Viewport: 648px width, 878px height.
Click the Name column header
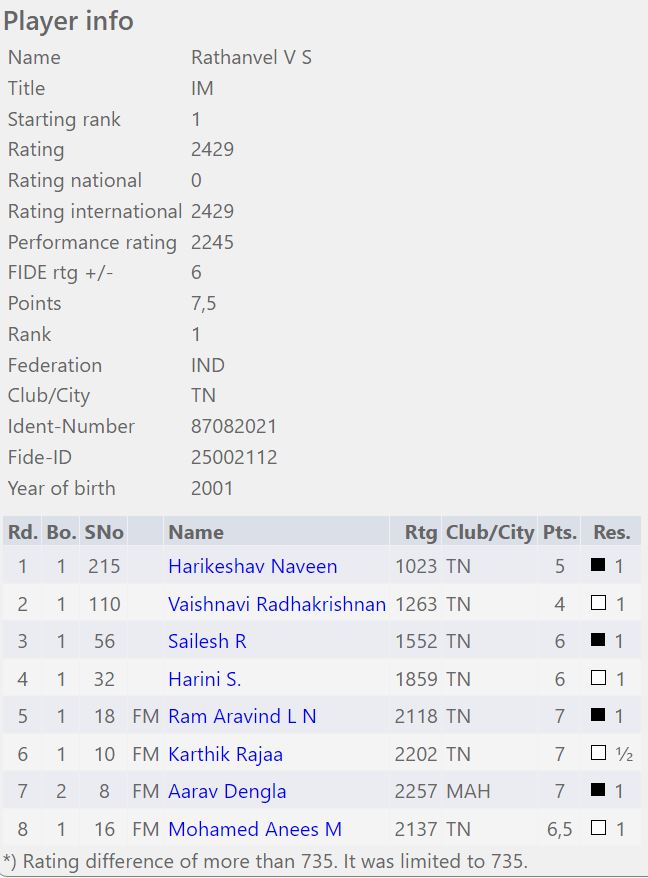196,532
